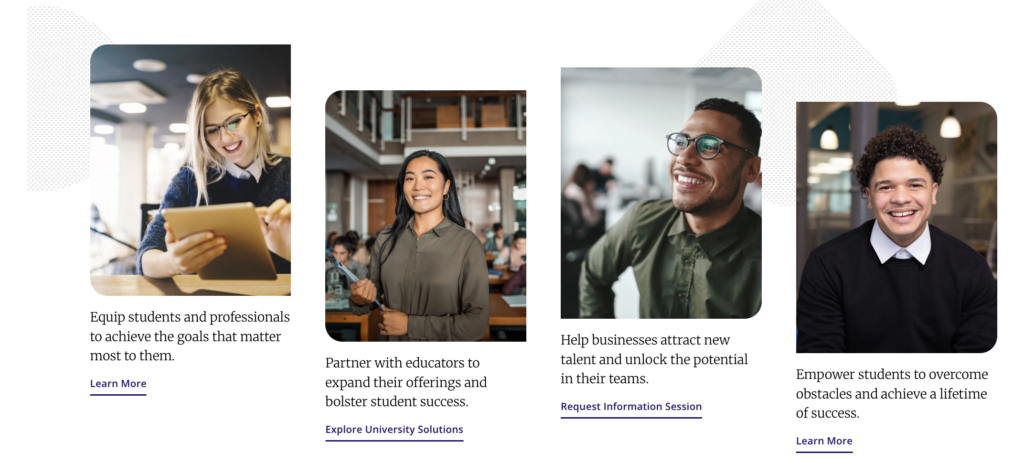Select the 'Help businesses attract new talent' text
1024x475 pixels.
pyautogui.click(x=654, y=359)
